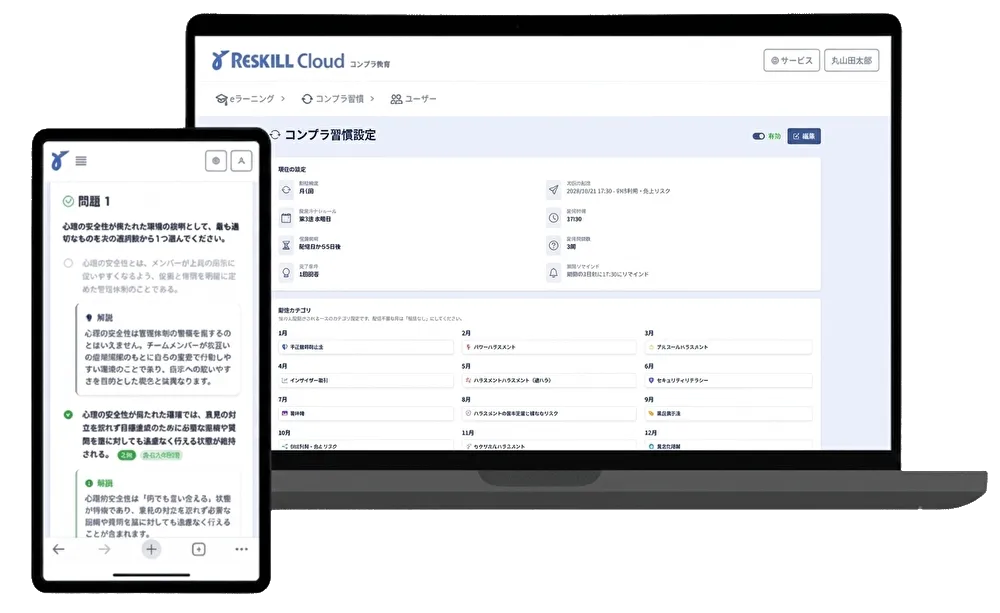Click the clock delivery time icon
The height and width of the screenshot is (613, 1000).
pos(554,218)
